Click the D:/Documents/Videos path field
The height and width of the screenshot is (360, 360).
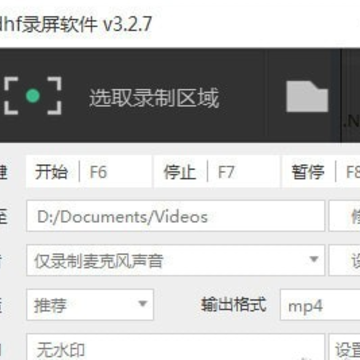pyautogui.click(x=176, y=216)
